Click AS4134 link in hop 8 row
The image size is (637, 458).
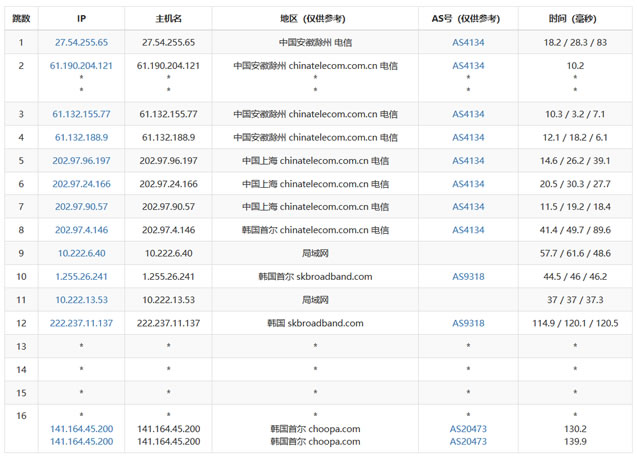pos(468,230)
